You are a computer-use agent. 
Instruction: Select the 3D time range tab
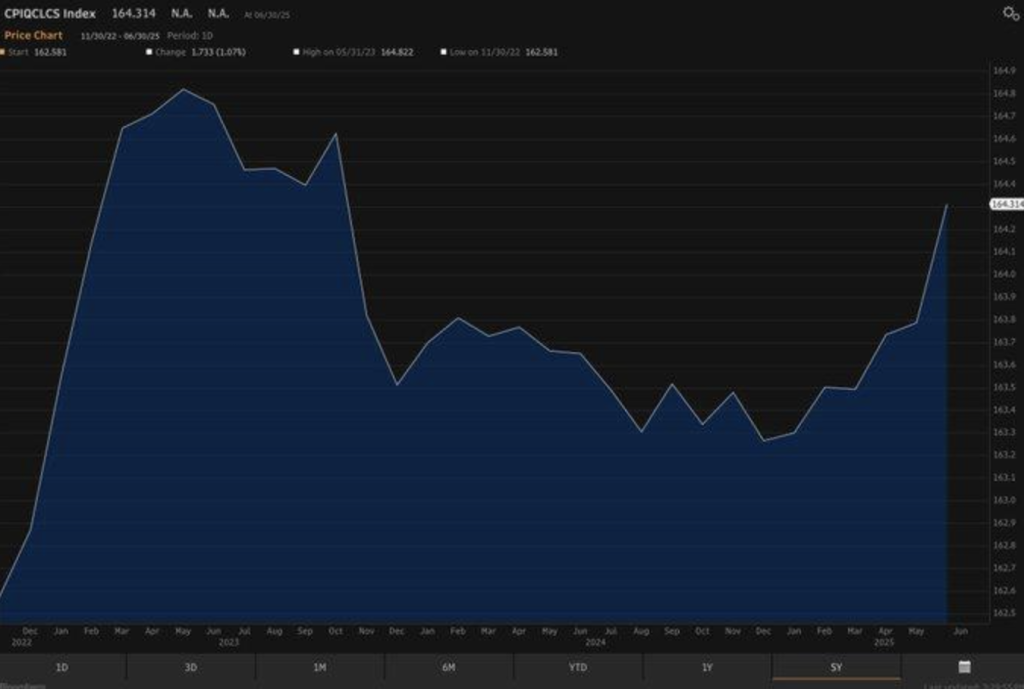pos(191,667)
